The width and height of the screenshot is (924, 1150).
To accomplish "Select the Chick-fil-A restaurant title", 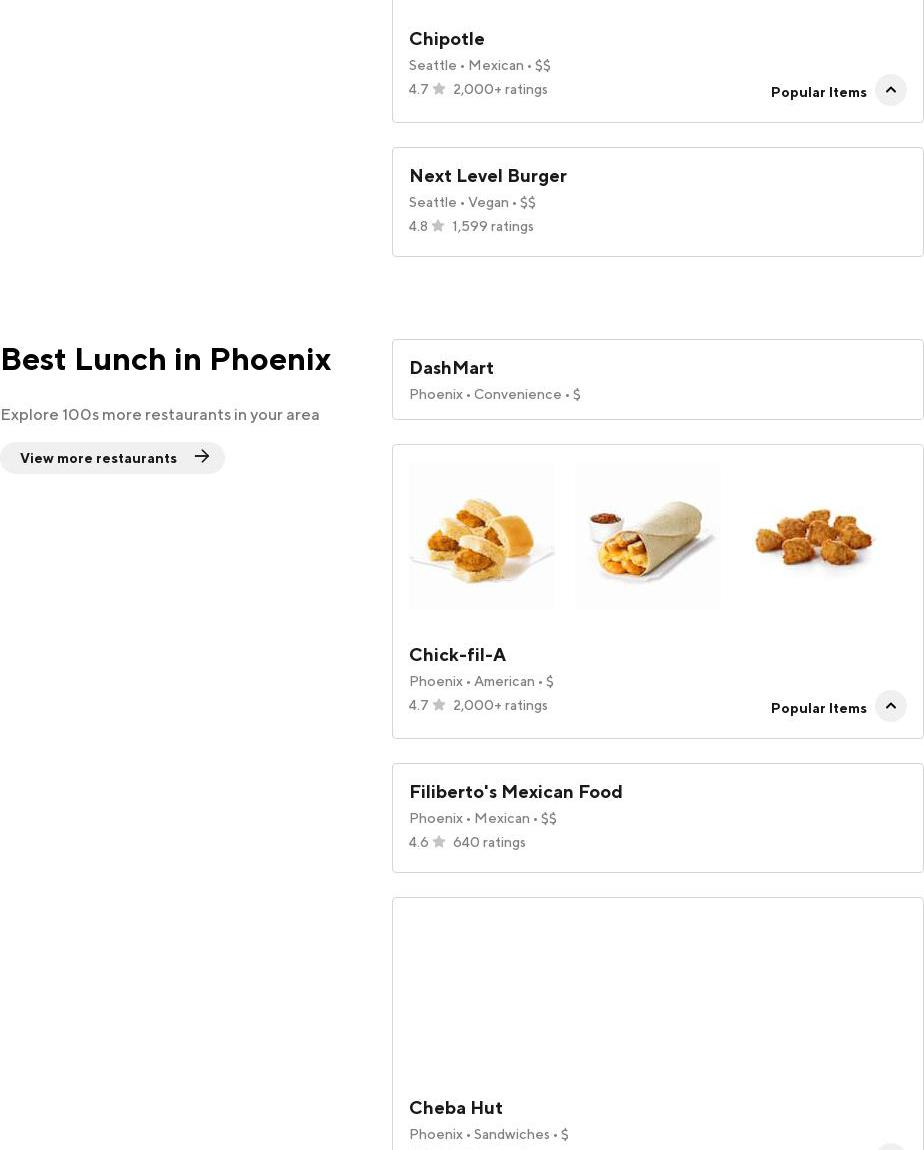I will (x=457, y=655).
